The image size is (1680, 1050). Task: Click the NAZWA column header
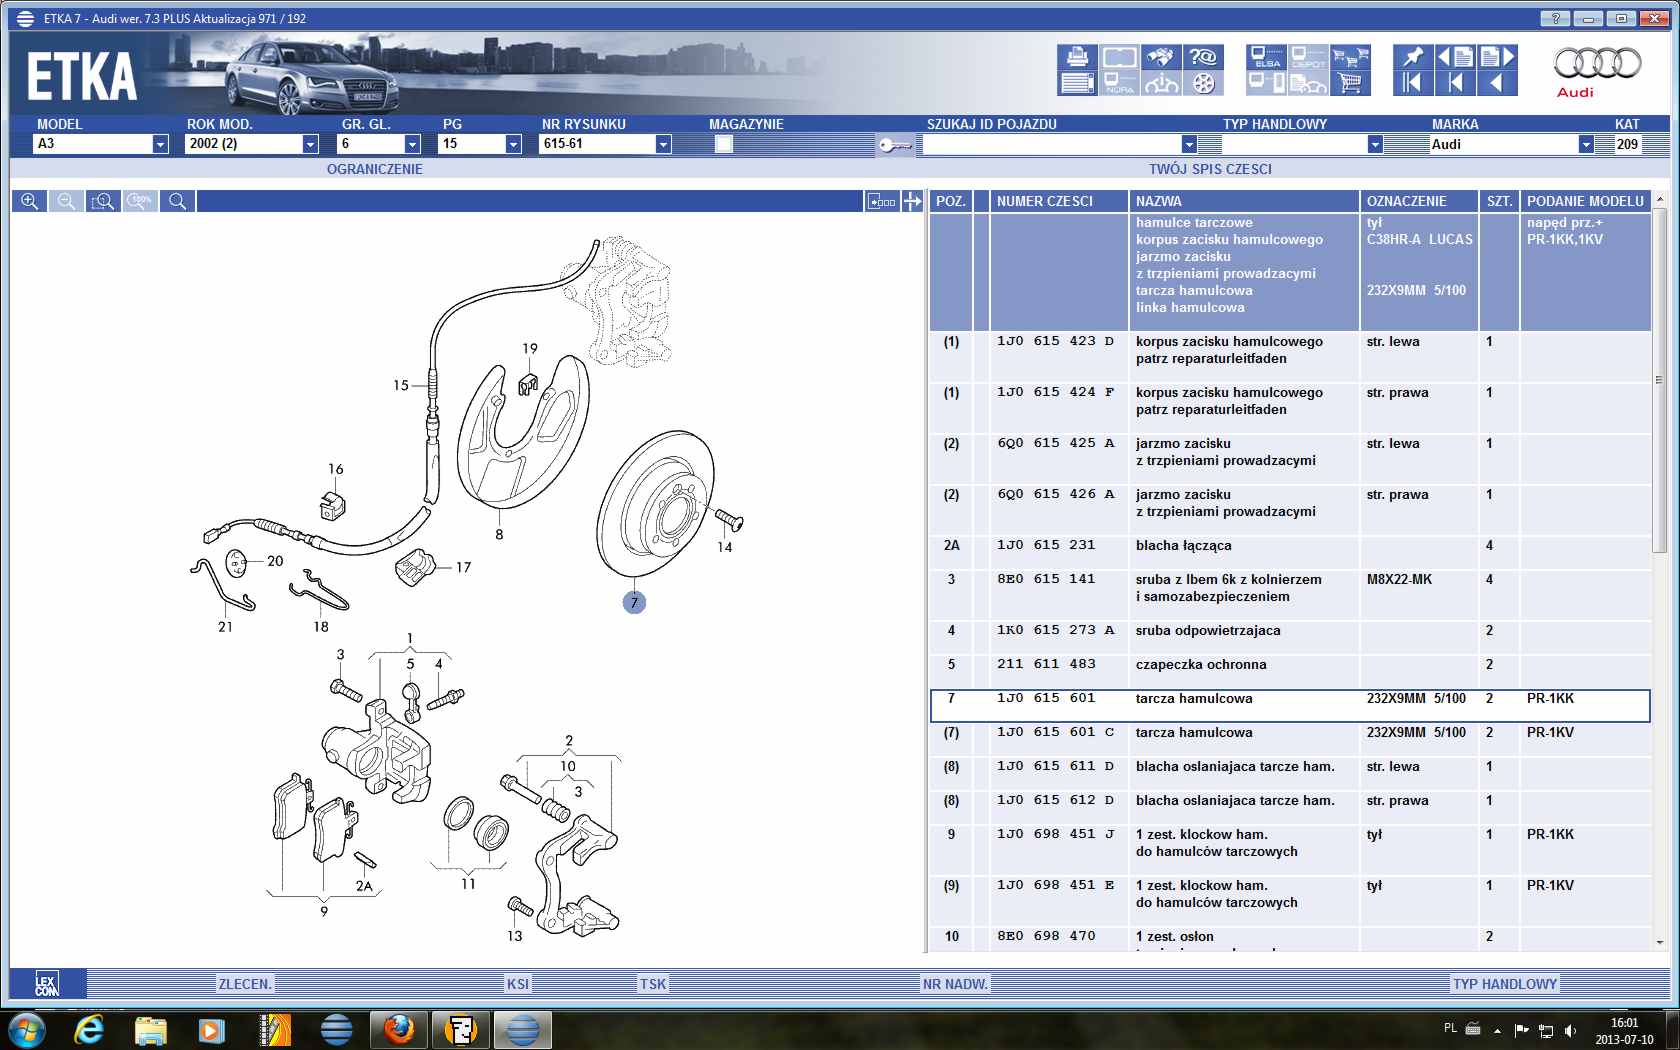pyautogui.click(x=1244, y=201)
